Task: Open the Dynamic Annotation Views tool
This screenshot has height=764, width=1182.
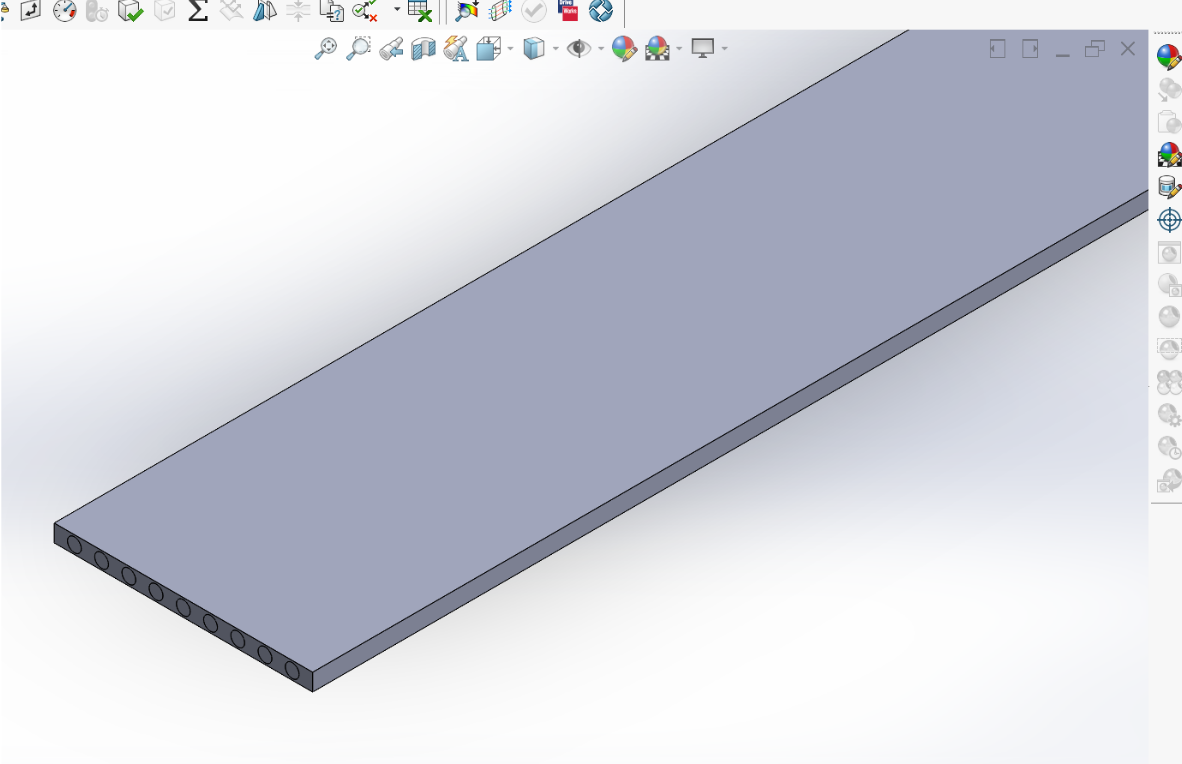Action: 455,48
